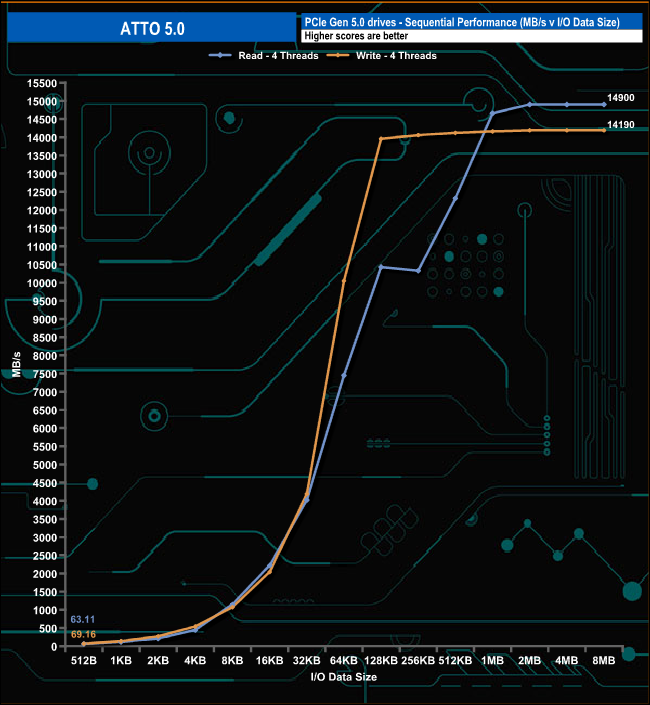Select the ATTO 5.0 title banner

point(150,30)
